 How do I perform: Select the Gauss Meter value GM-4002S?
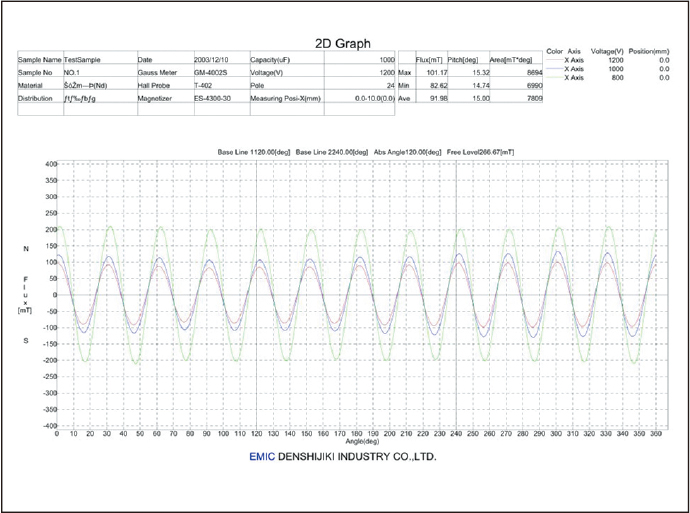click(x=214, y=73)
